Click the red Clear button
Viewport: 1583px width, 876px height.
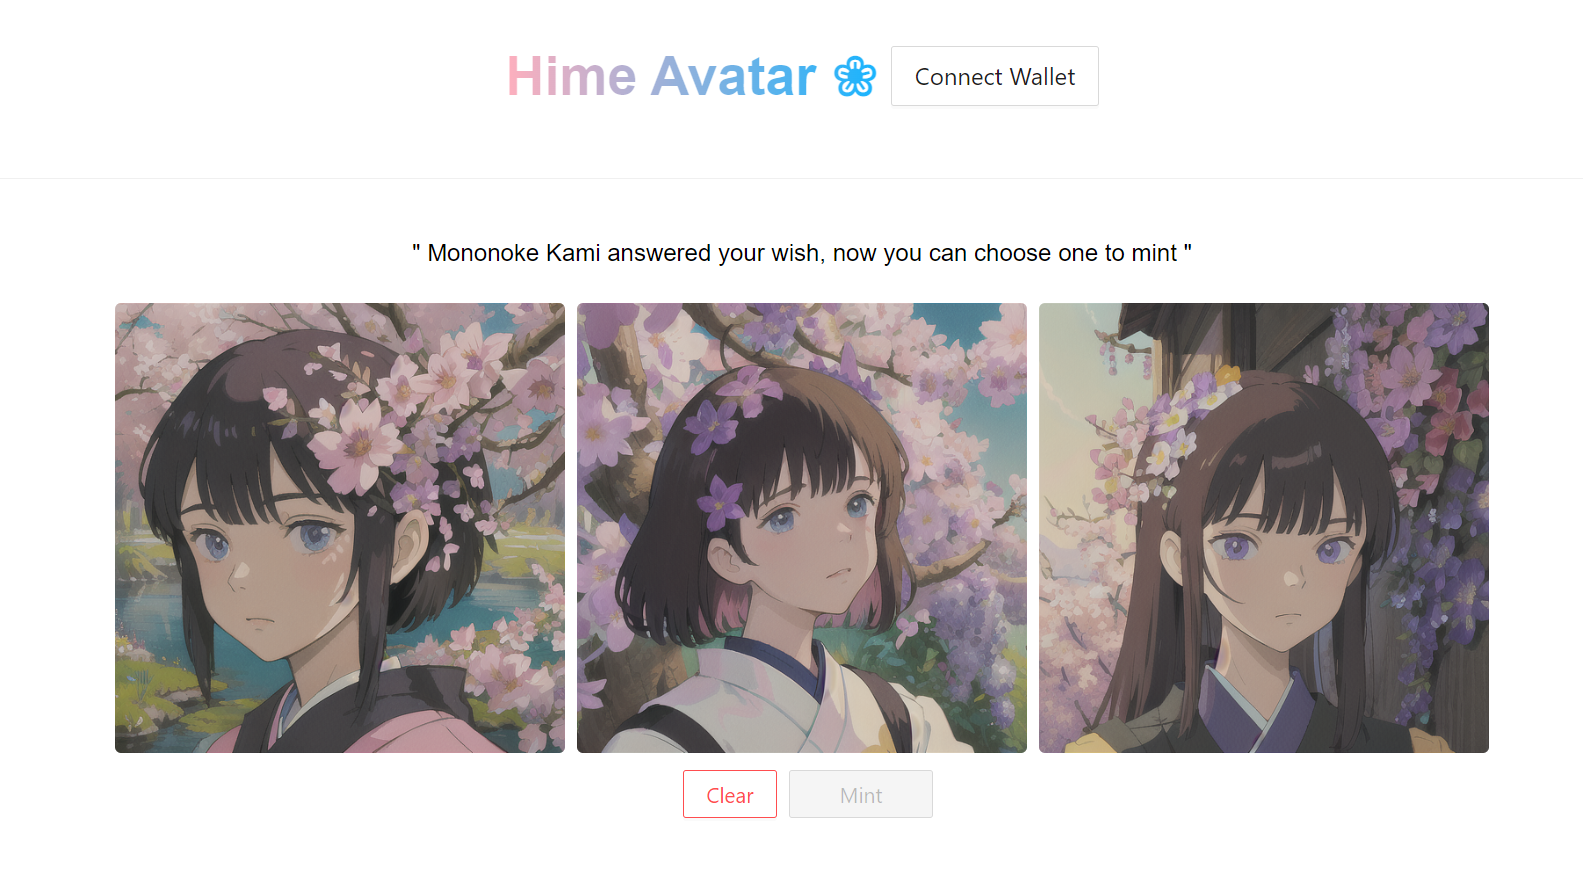tap(730, 794)
